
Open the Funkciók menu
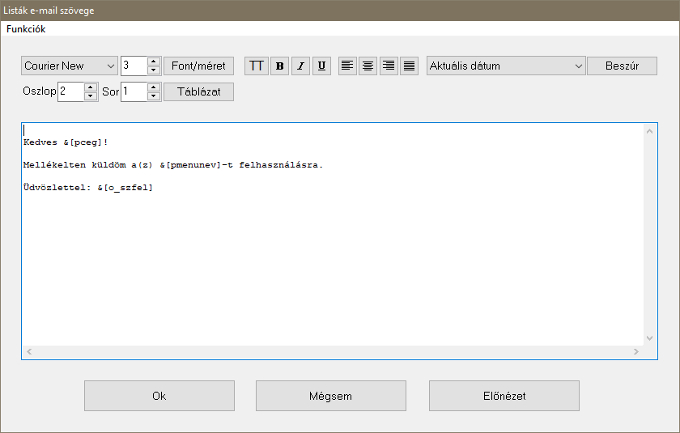(26, 29)
